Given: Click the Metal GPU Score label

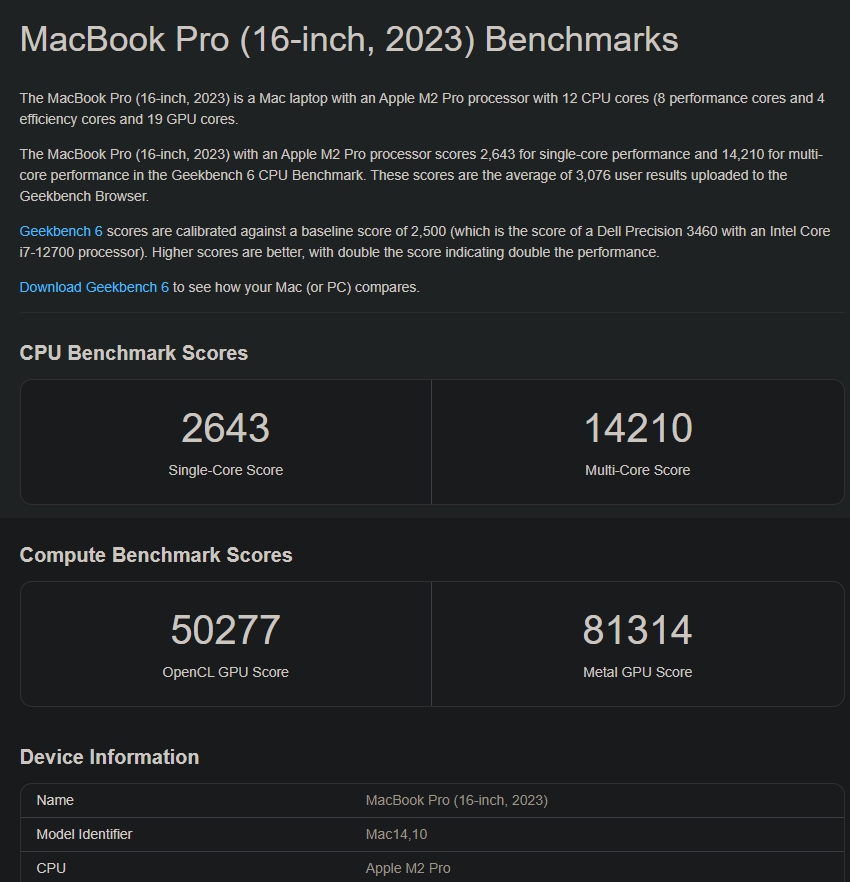Looking at the screenshot, I should (x=637, y=672).
